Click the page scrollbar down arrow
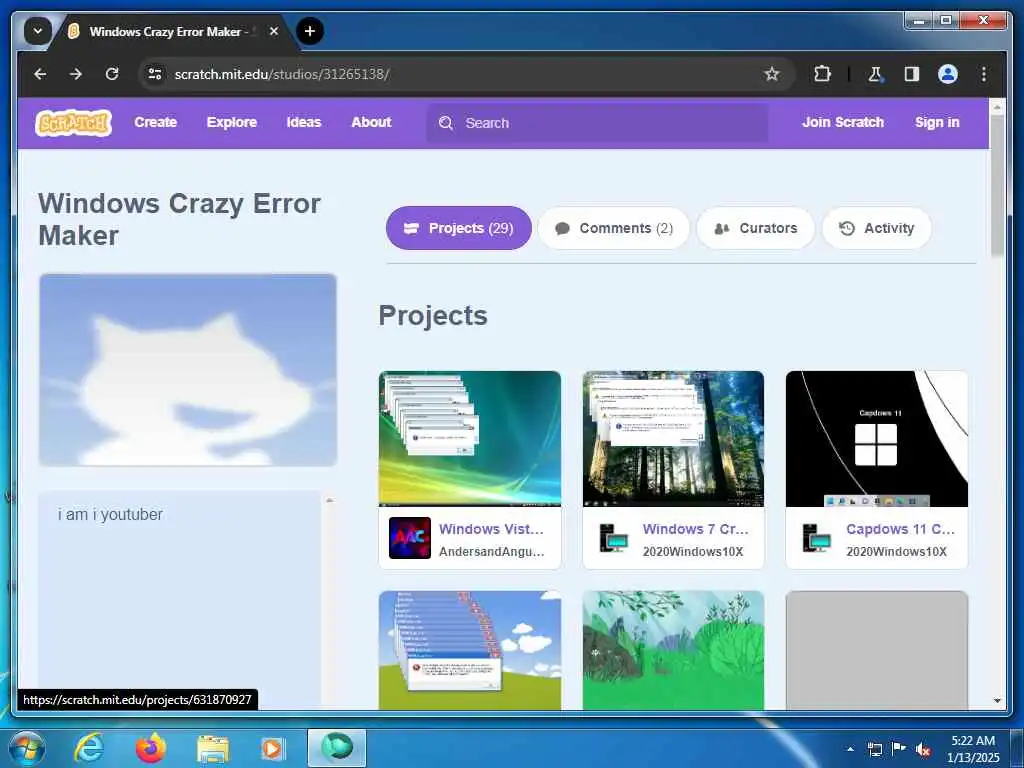 coord(997,701)
